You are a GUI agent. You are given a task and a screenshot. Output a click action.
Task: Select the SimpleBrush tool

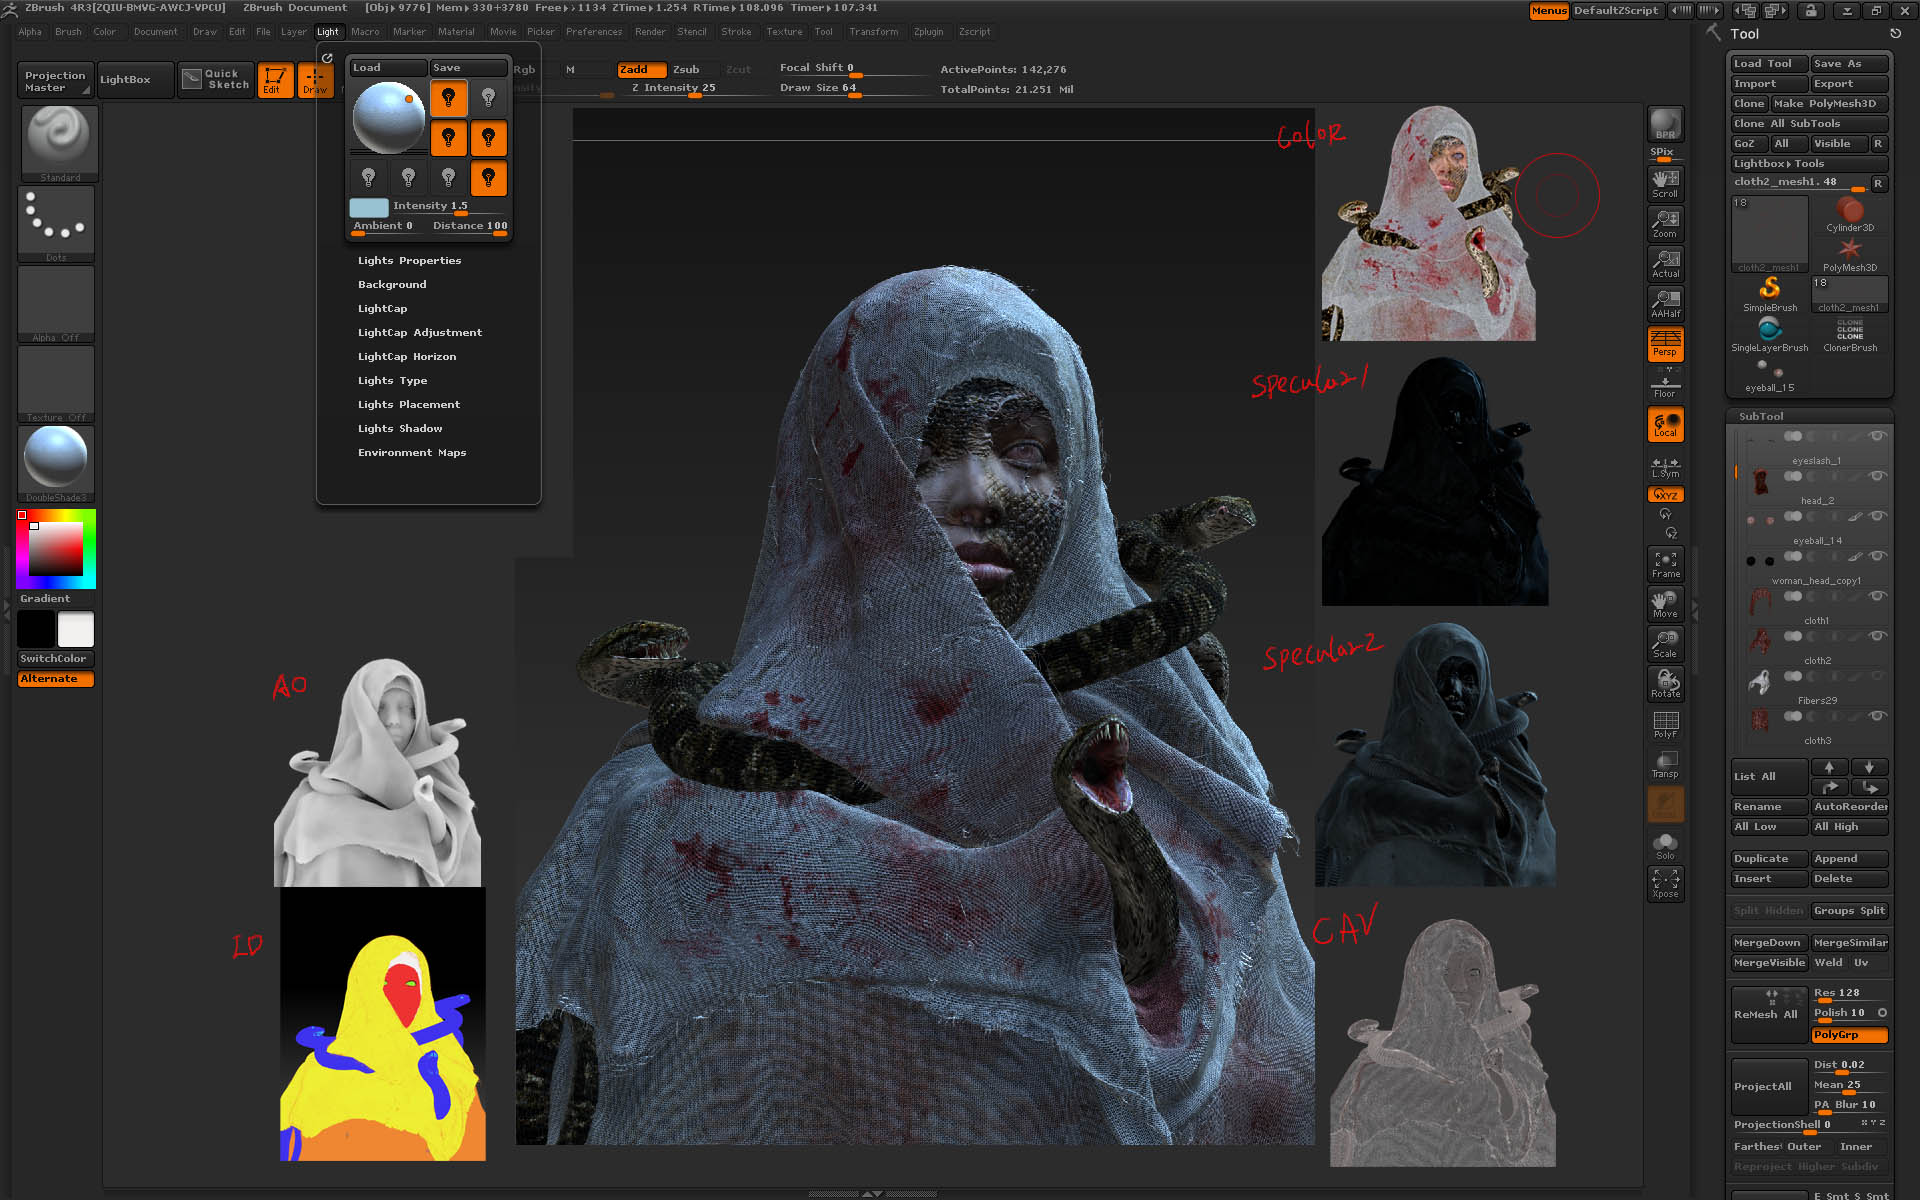click(x=1770, y=293)
